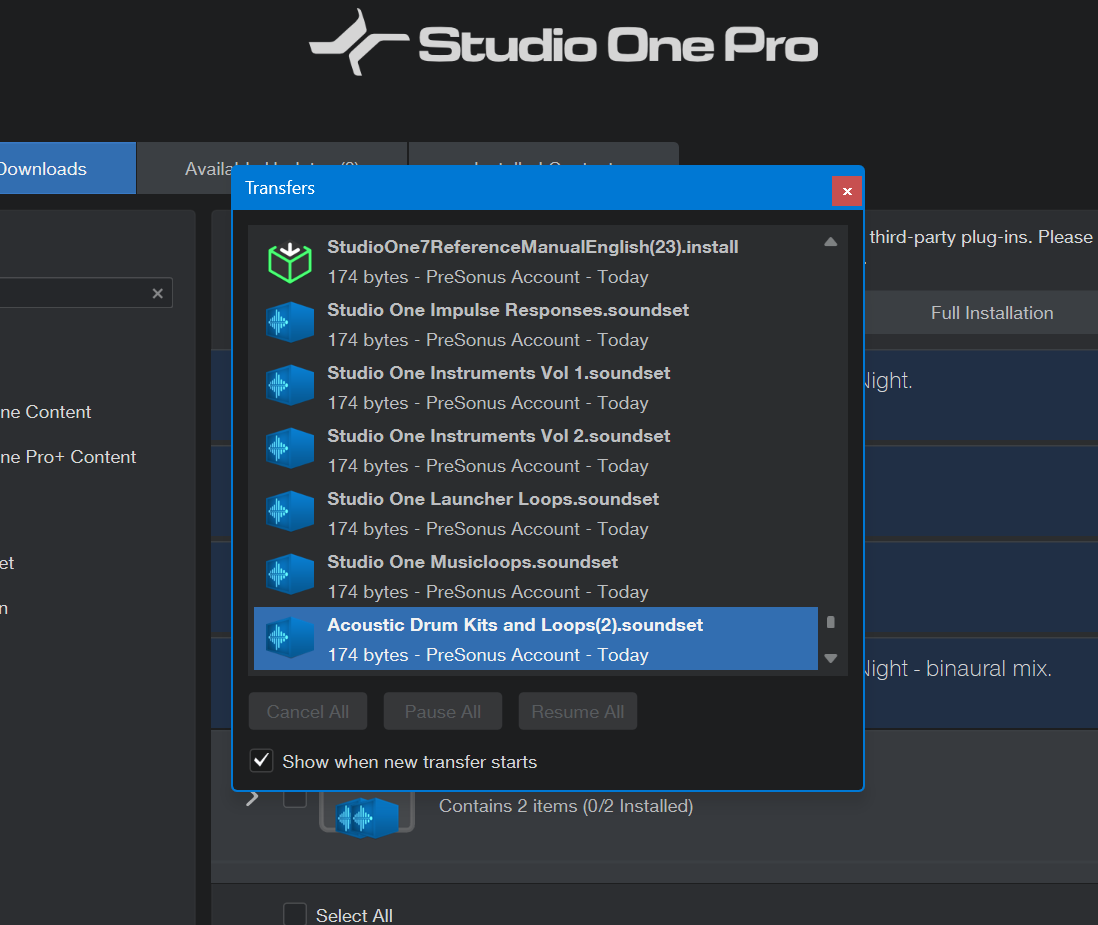
Task: Click the Transfers dialog title text
Action: coord(280,188)
